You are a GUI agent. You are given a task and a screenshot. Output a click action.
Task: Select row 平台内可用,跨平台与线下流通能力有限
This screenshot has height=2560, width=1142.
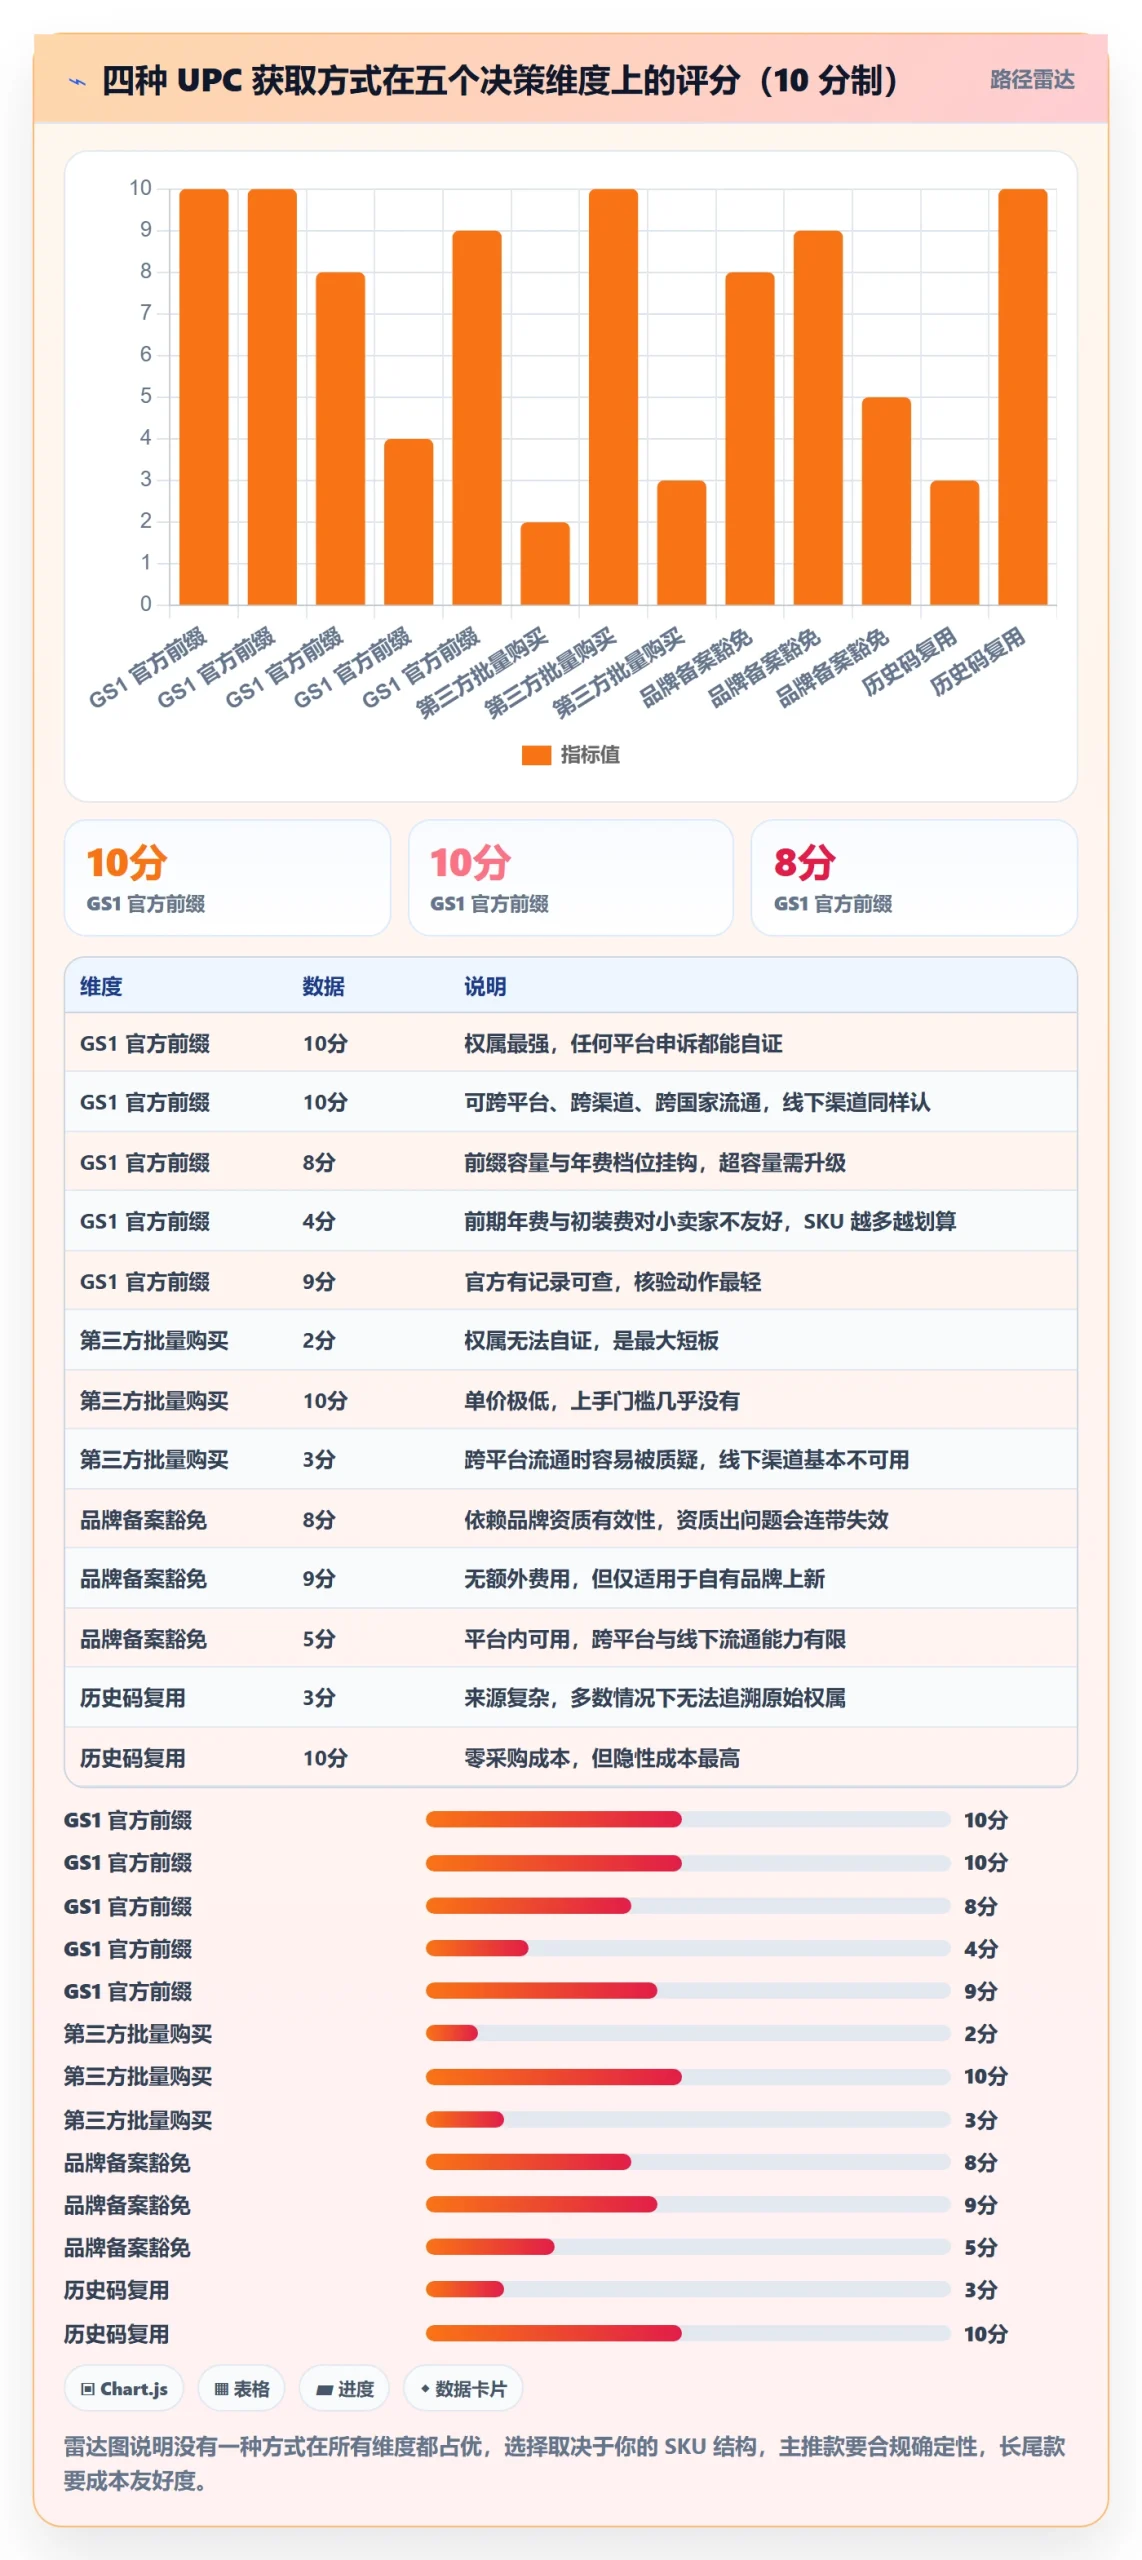pyautogui.click(x=570, y=1638)
